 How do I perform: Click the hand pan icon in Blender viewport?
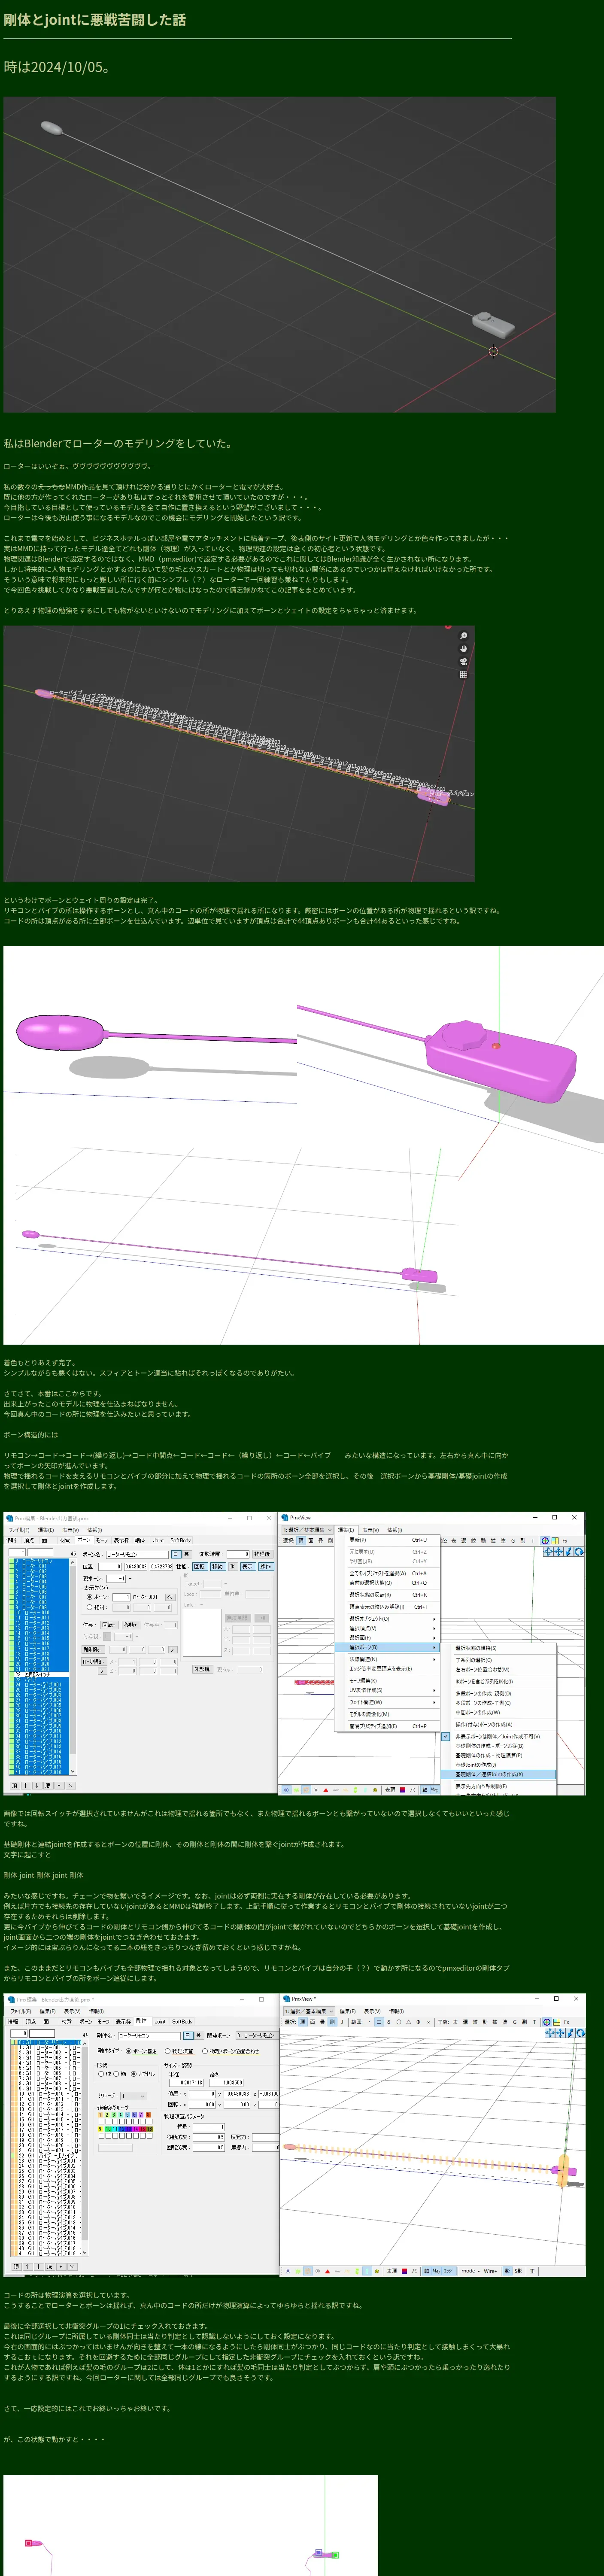pos(463,649)
